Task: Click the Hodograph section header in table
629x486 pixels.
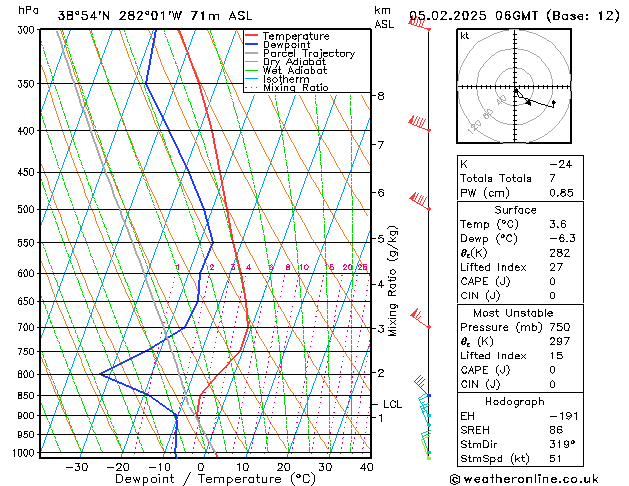Action: click(x=514, y=401)
